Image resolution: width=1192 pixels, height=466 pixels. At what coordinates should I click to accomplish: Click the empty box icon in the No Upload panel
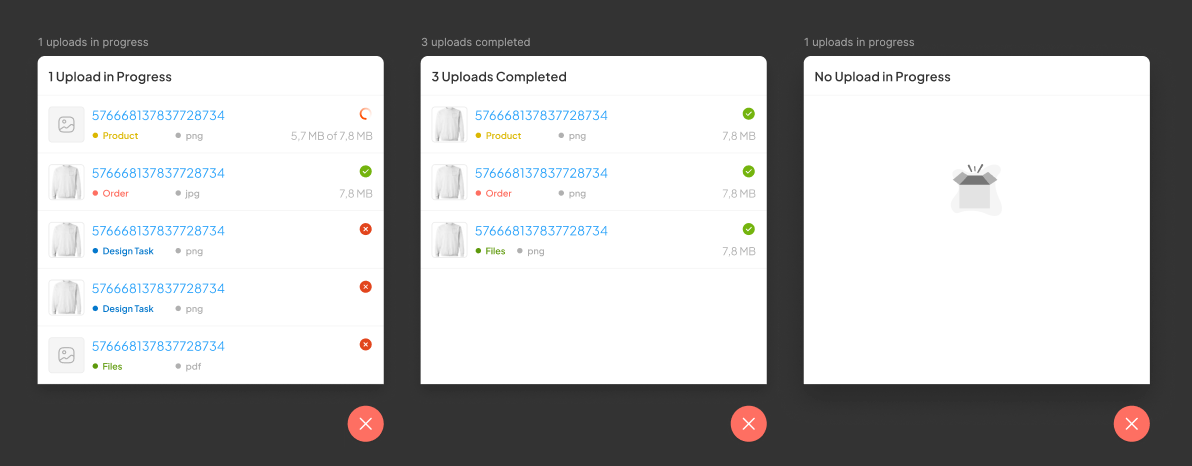(x=975, y=189)
